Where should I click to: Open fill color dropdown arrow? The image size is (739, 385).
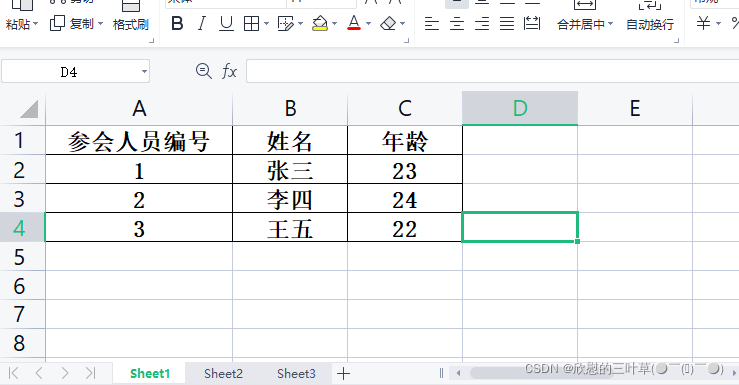(335, 24)
